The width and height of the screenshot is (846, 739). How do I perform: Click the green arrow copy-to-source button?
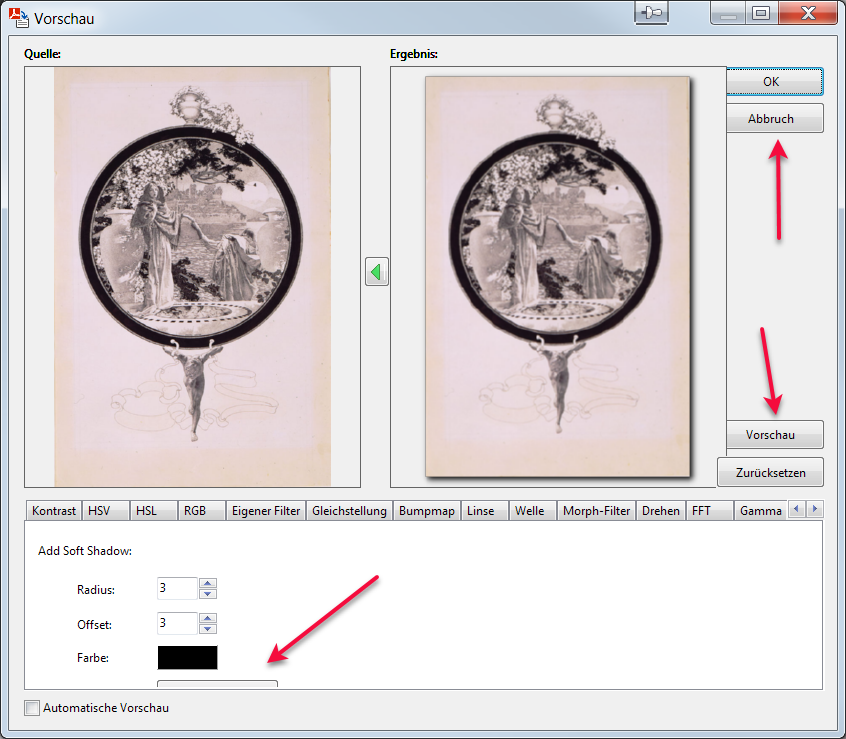point(377,272)
